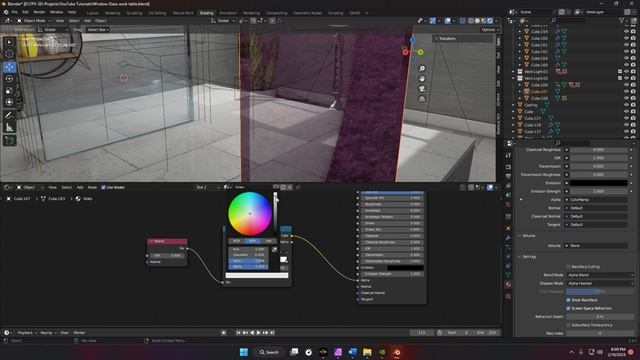Disable Ceiling in renders via camera icon
The height and width of the screenshot is (360, 640).
click(x=633, y=105)
